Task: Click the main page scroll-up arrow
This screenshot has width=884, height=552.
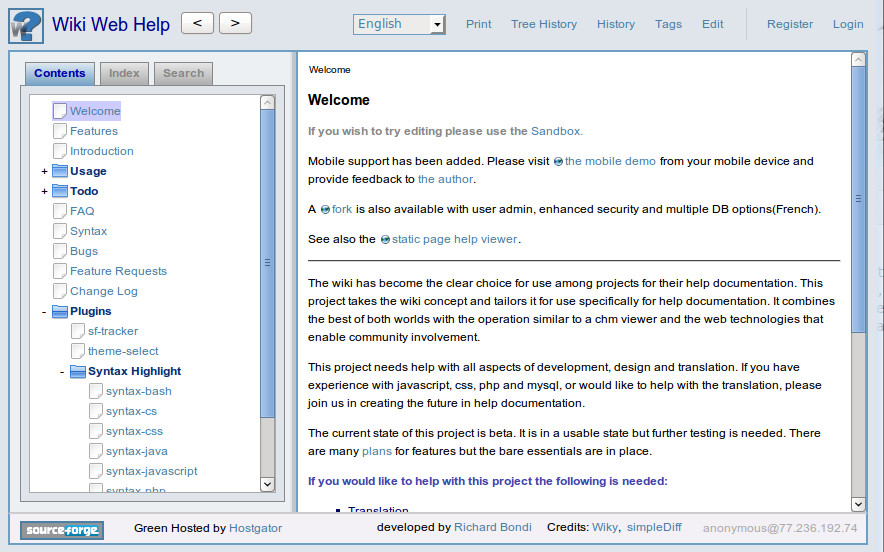Action: point(858,60)
